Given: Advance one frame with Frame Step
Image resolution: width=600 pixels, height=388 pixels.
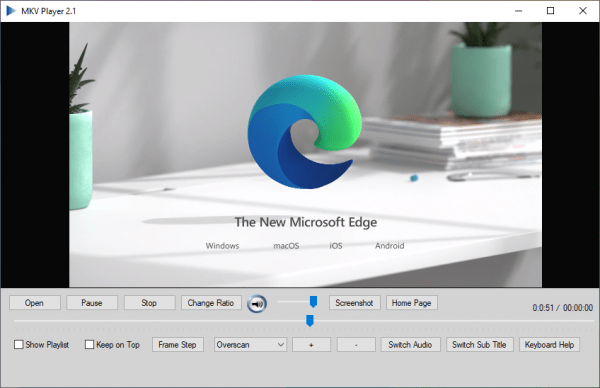Looking at the screenshot, I should pyautogui.click(x=178, y=344).
